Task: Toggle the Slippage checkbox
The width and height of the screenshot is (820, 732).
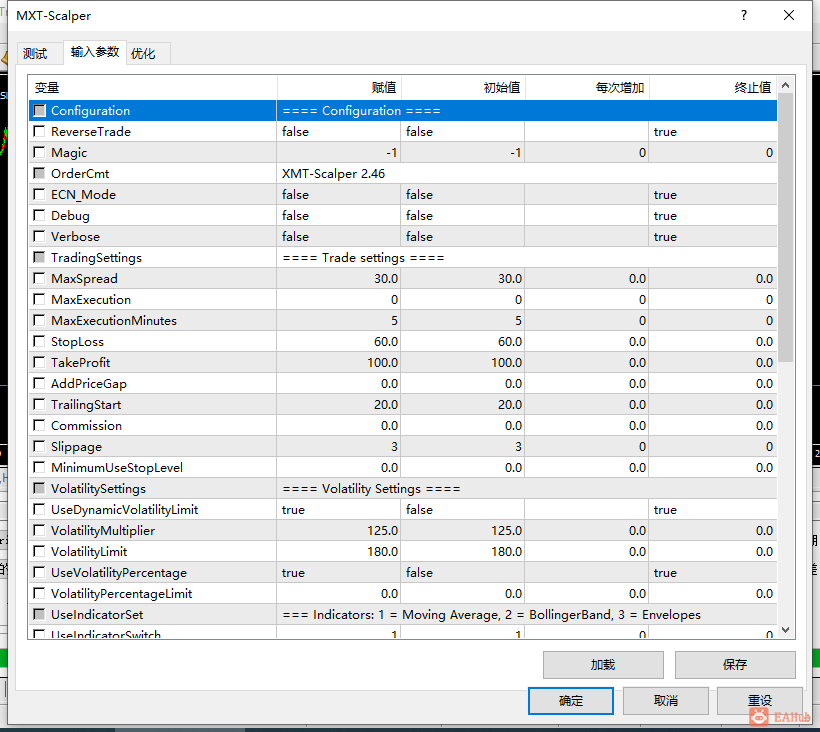Action: pos(39,447)
